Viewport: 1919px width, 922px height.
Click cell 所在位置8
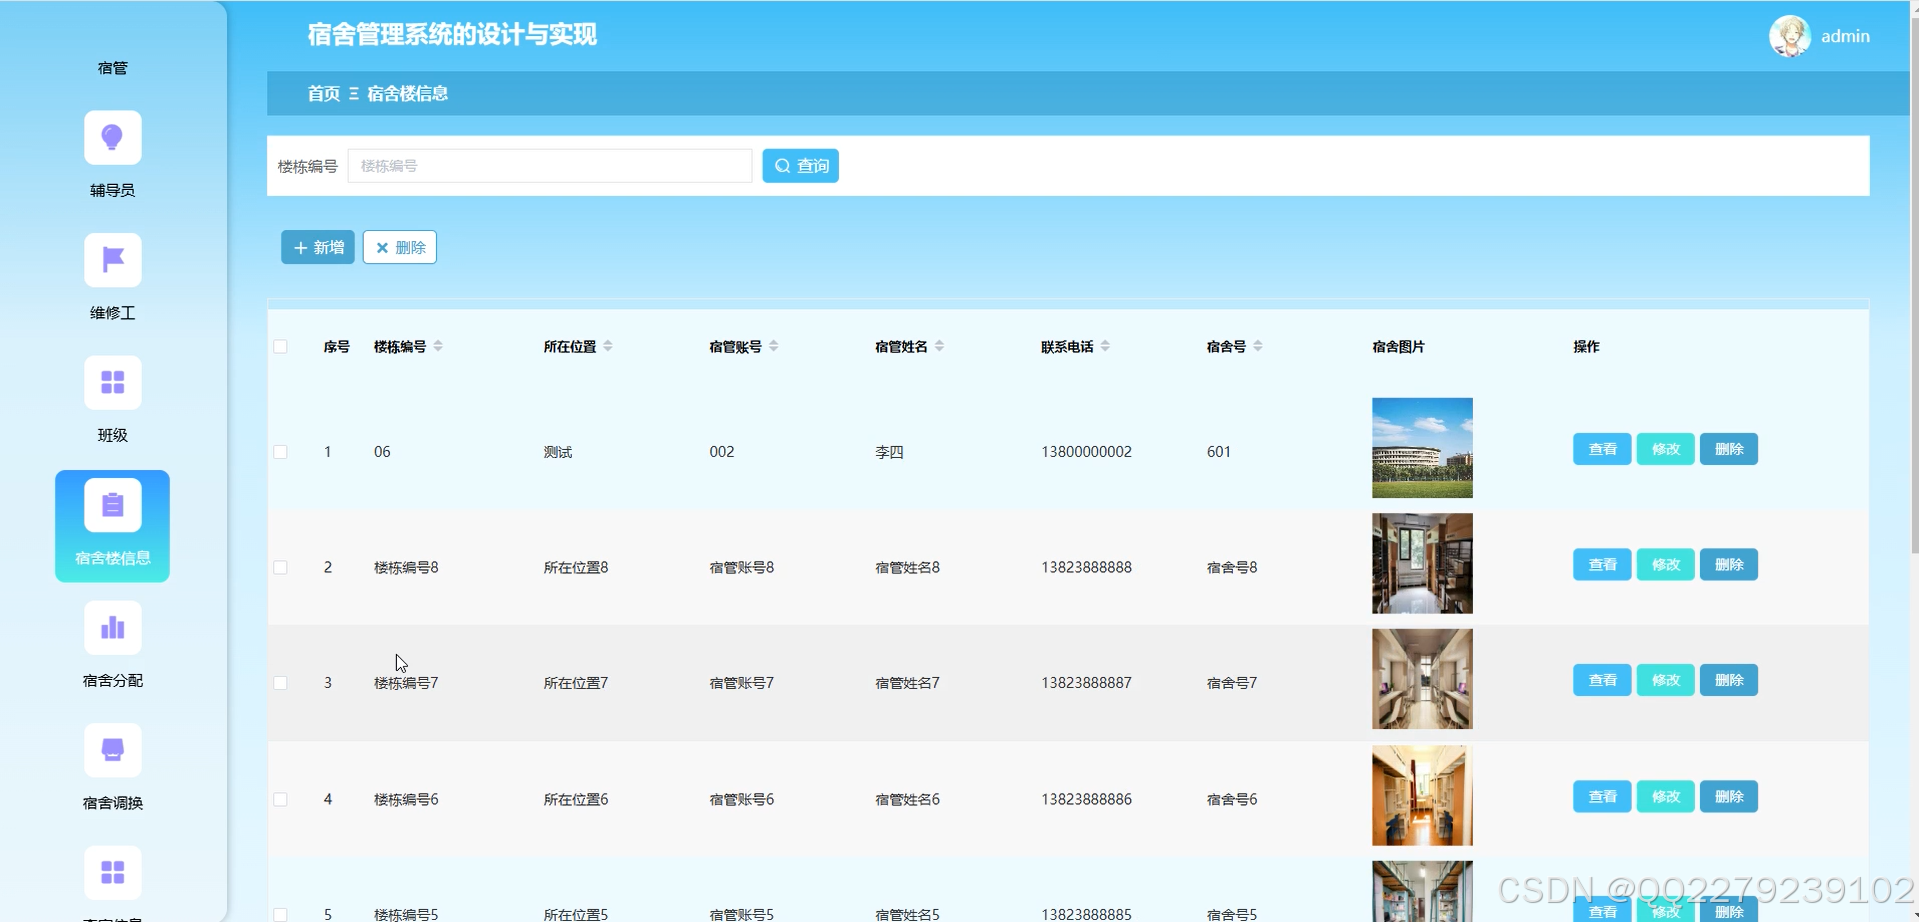(x=576, y=567)
